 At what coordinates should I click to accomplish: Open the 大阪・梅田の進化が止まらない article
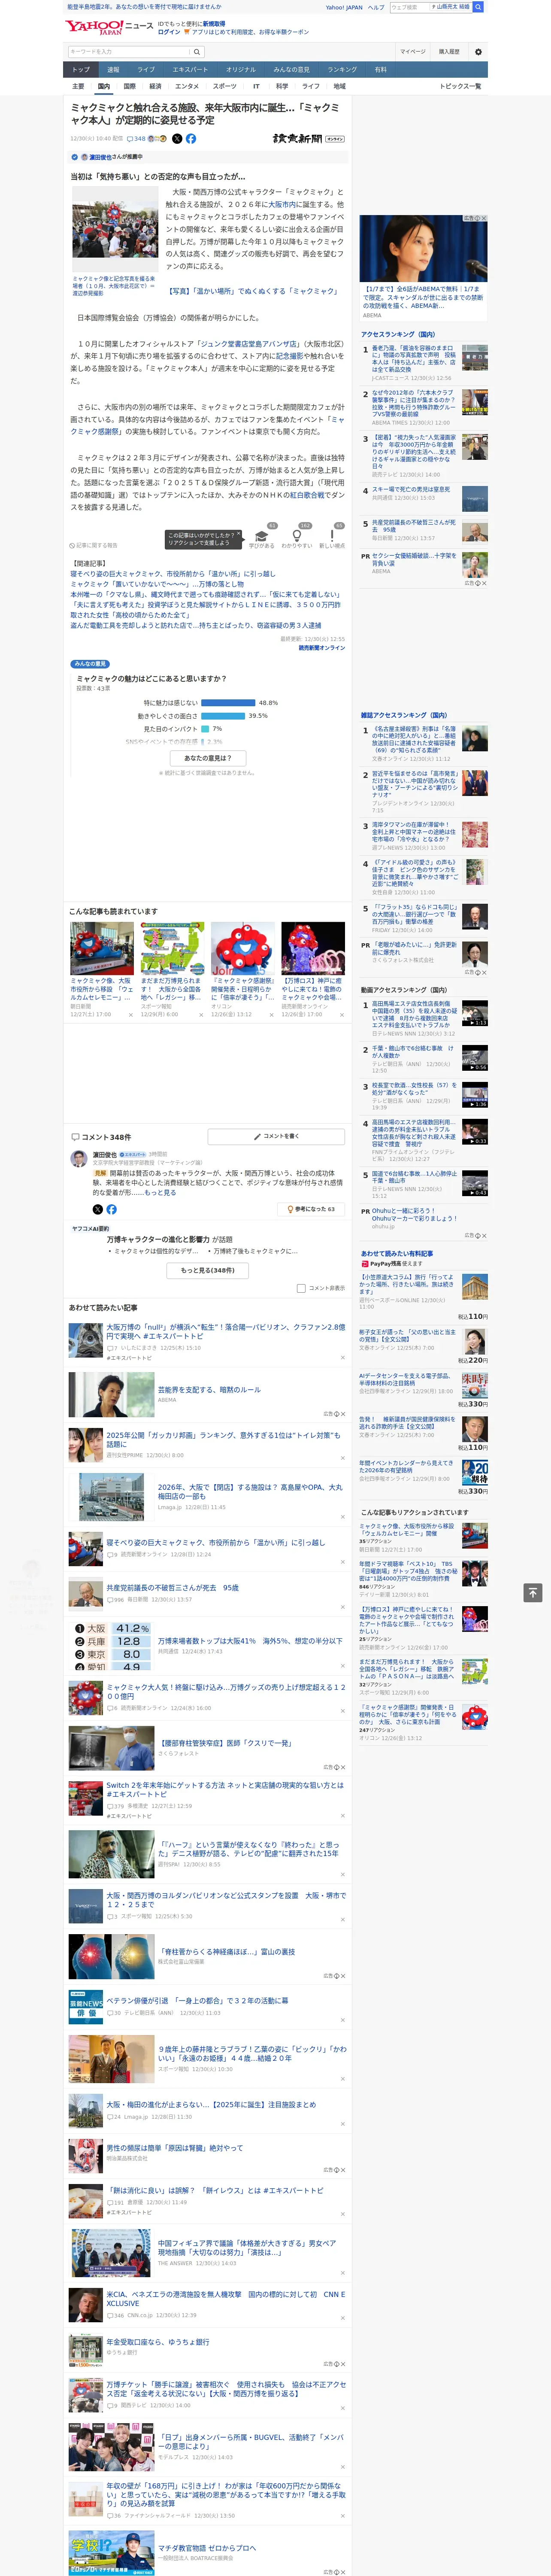211,2105
